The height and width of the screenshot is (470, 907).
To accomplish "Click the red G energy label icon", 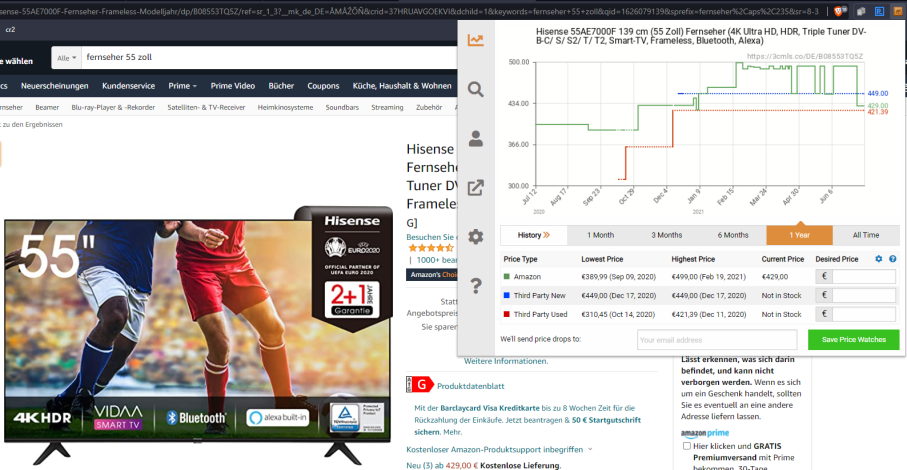I will (x=420, y=385).
